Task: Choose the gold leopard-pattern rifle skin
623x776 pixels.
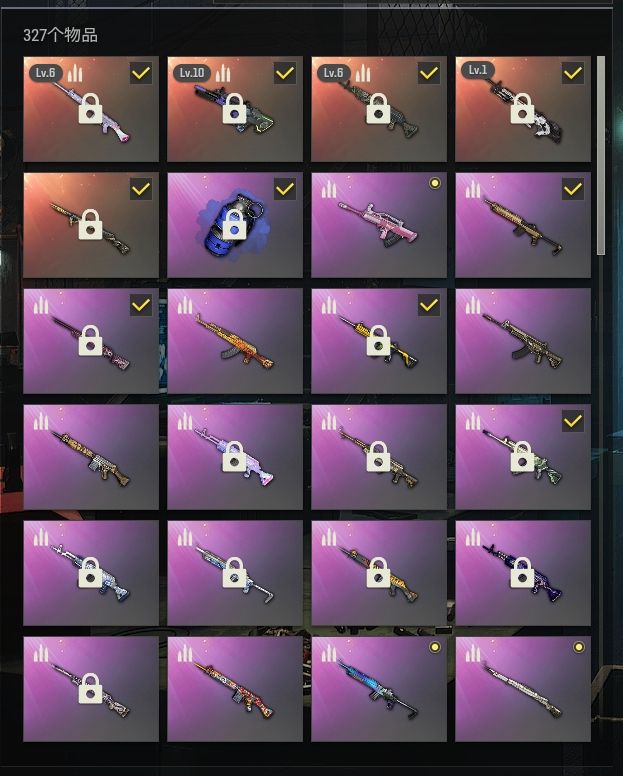Action: (91, 457)
